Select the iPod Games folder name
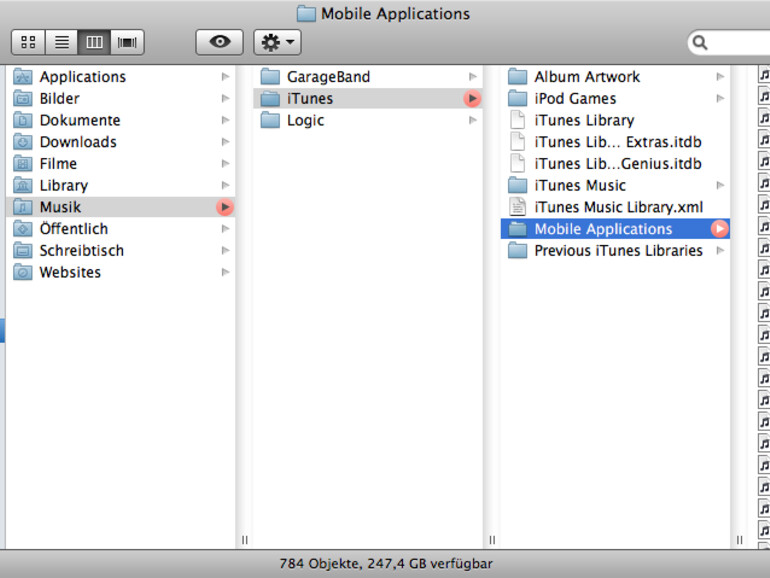Screen dimensions: 770x578 575,98
